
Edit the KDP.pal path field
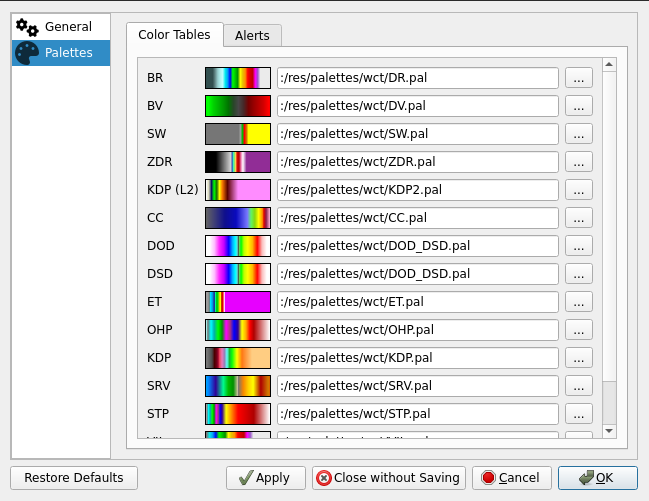click(x=418, y=358)
